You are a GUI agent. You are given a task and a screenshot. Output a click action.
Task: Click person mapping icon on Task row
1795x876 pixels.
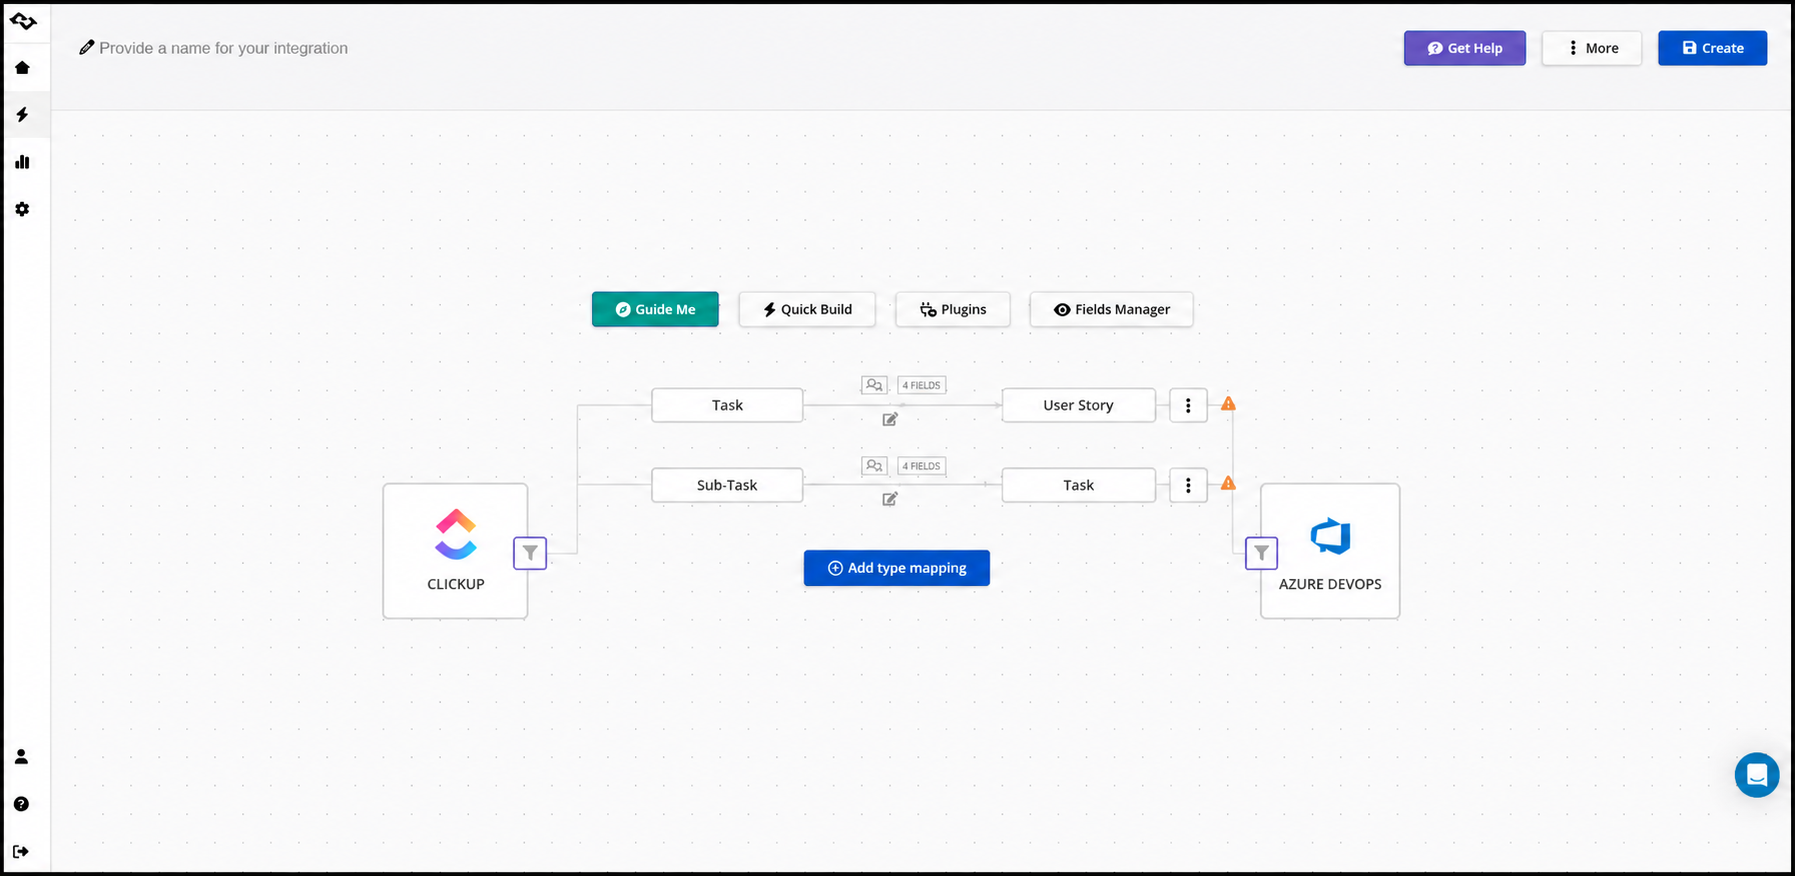[874, 385]
